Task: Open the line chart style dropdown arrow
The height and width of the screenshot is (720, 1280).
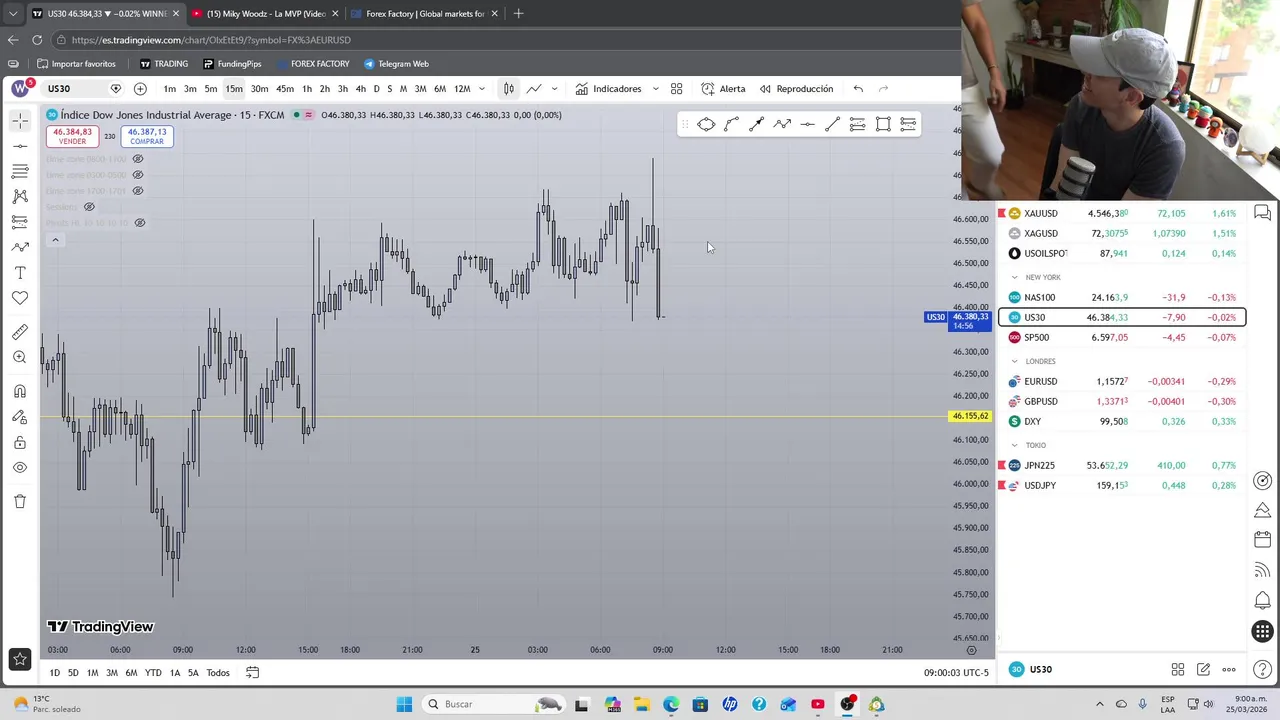Action: [555, 89]
